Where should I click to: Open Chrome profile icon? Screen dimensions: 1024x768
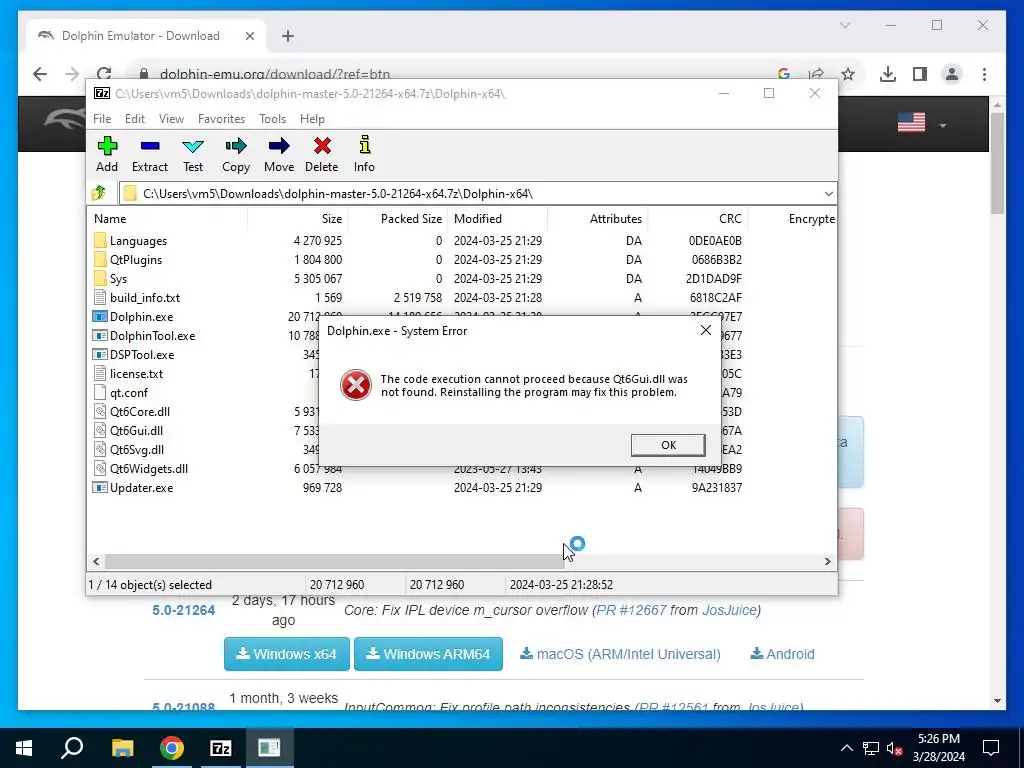tap(952, 74)
